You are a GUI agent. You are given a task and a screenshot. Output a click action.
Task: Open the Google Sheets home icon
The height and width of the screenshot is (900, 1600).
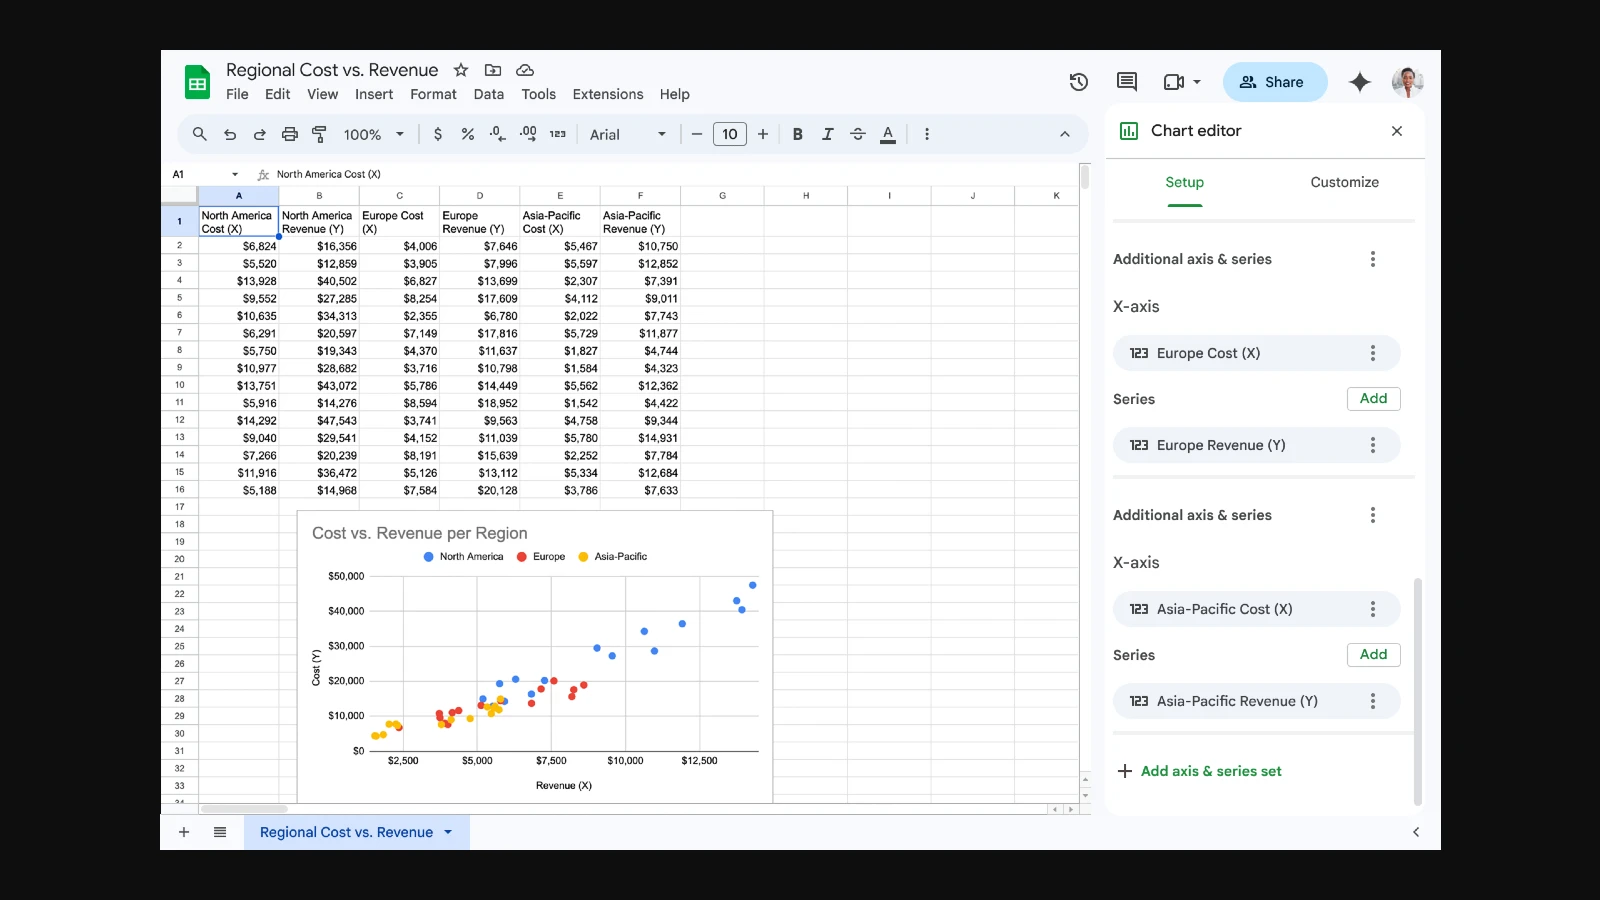point(197,82)
